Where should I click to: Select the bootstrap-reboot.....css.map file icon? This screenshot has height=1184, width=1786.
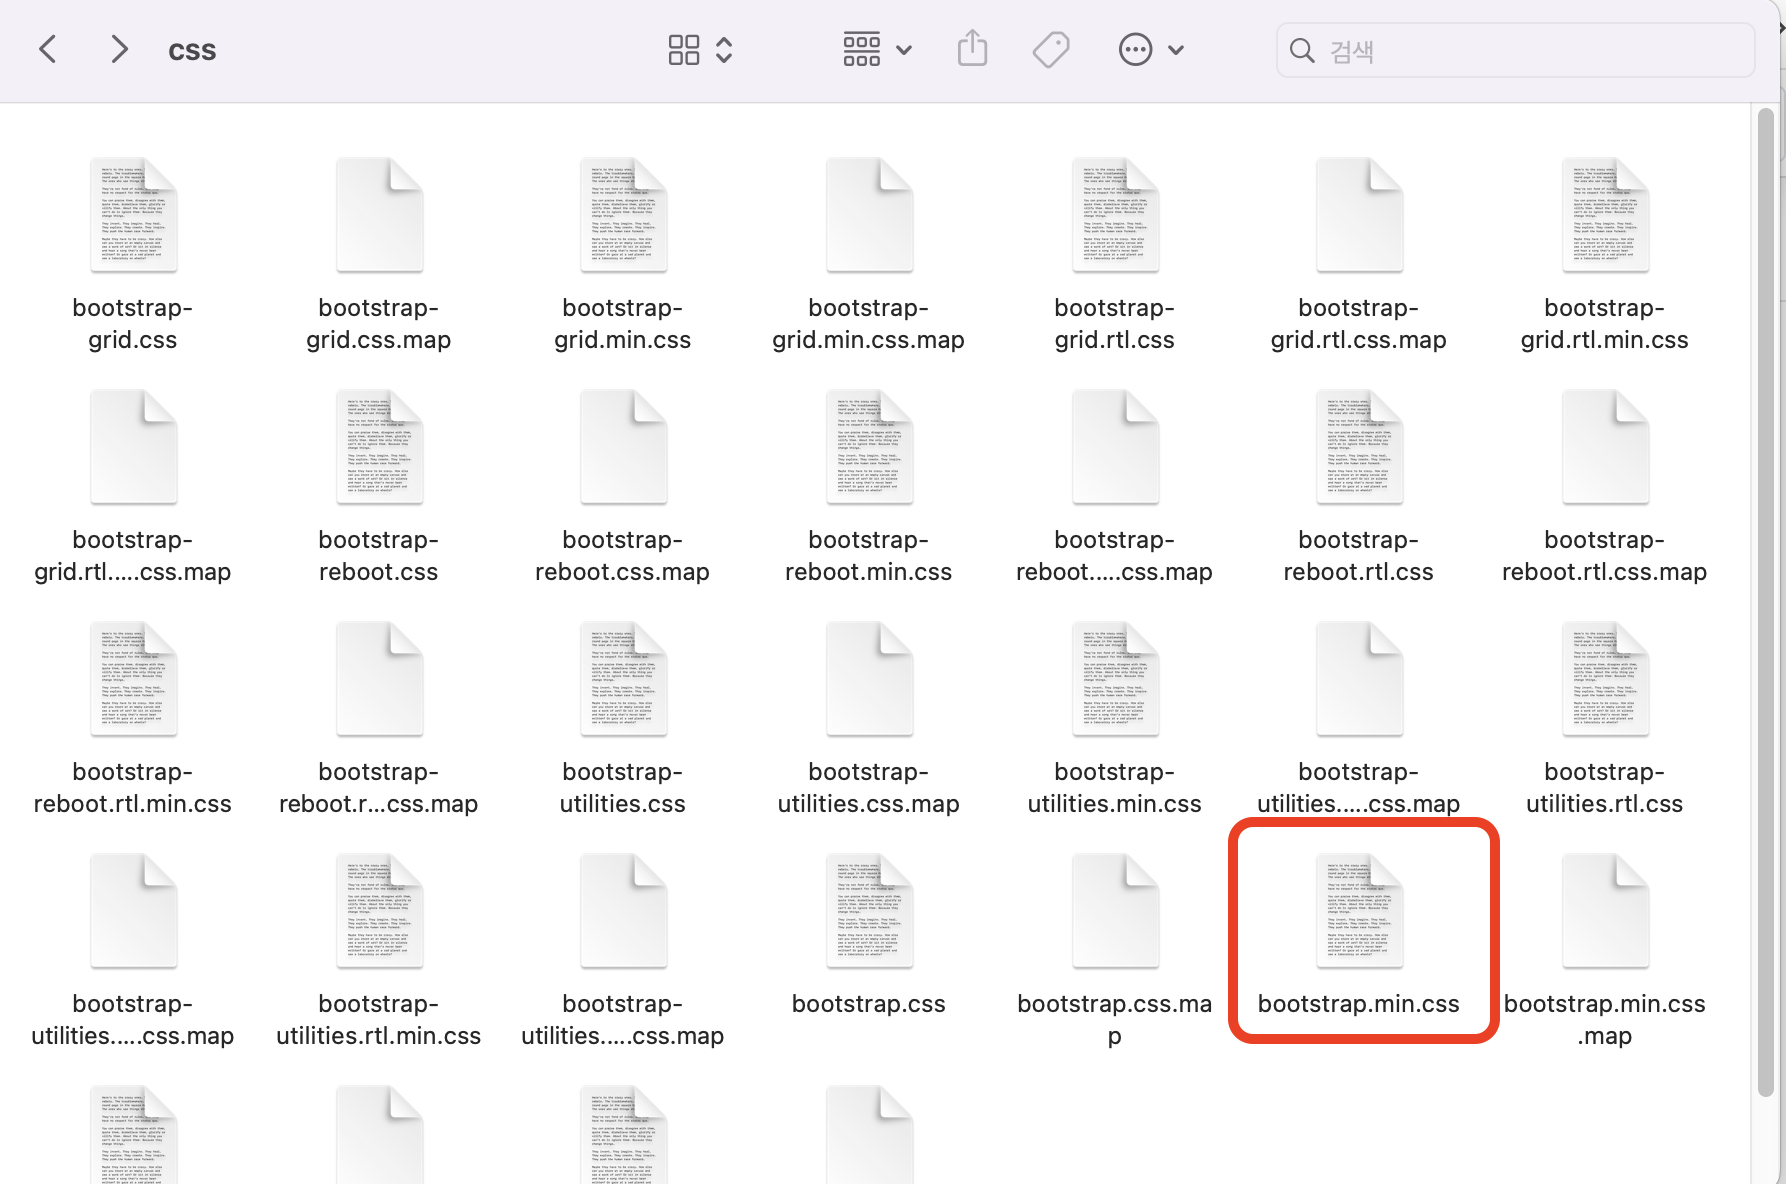1115,447
